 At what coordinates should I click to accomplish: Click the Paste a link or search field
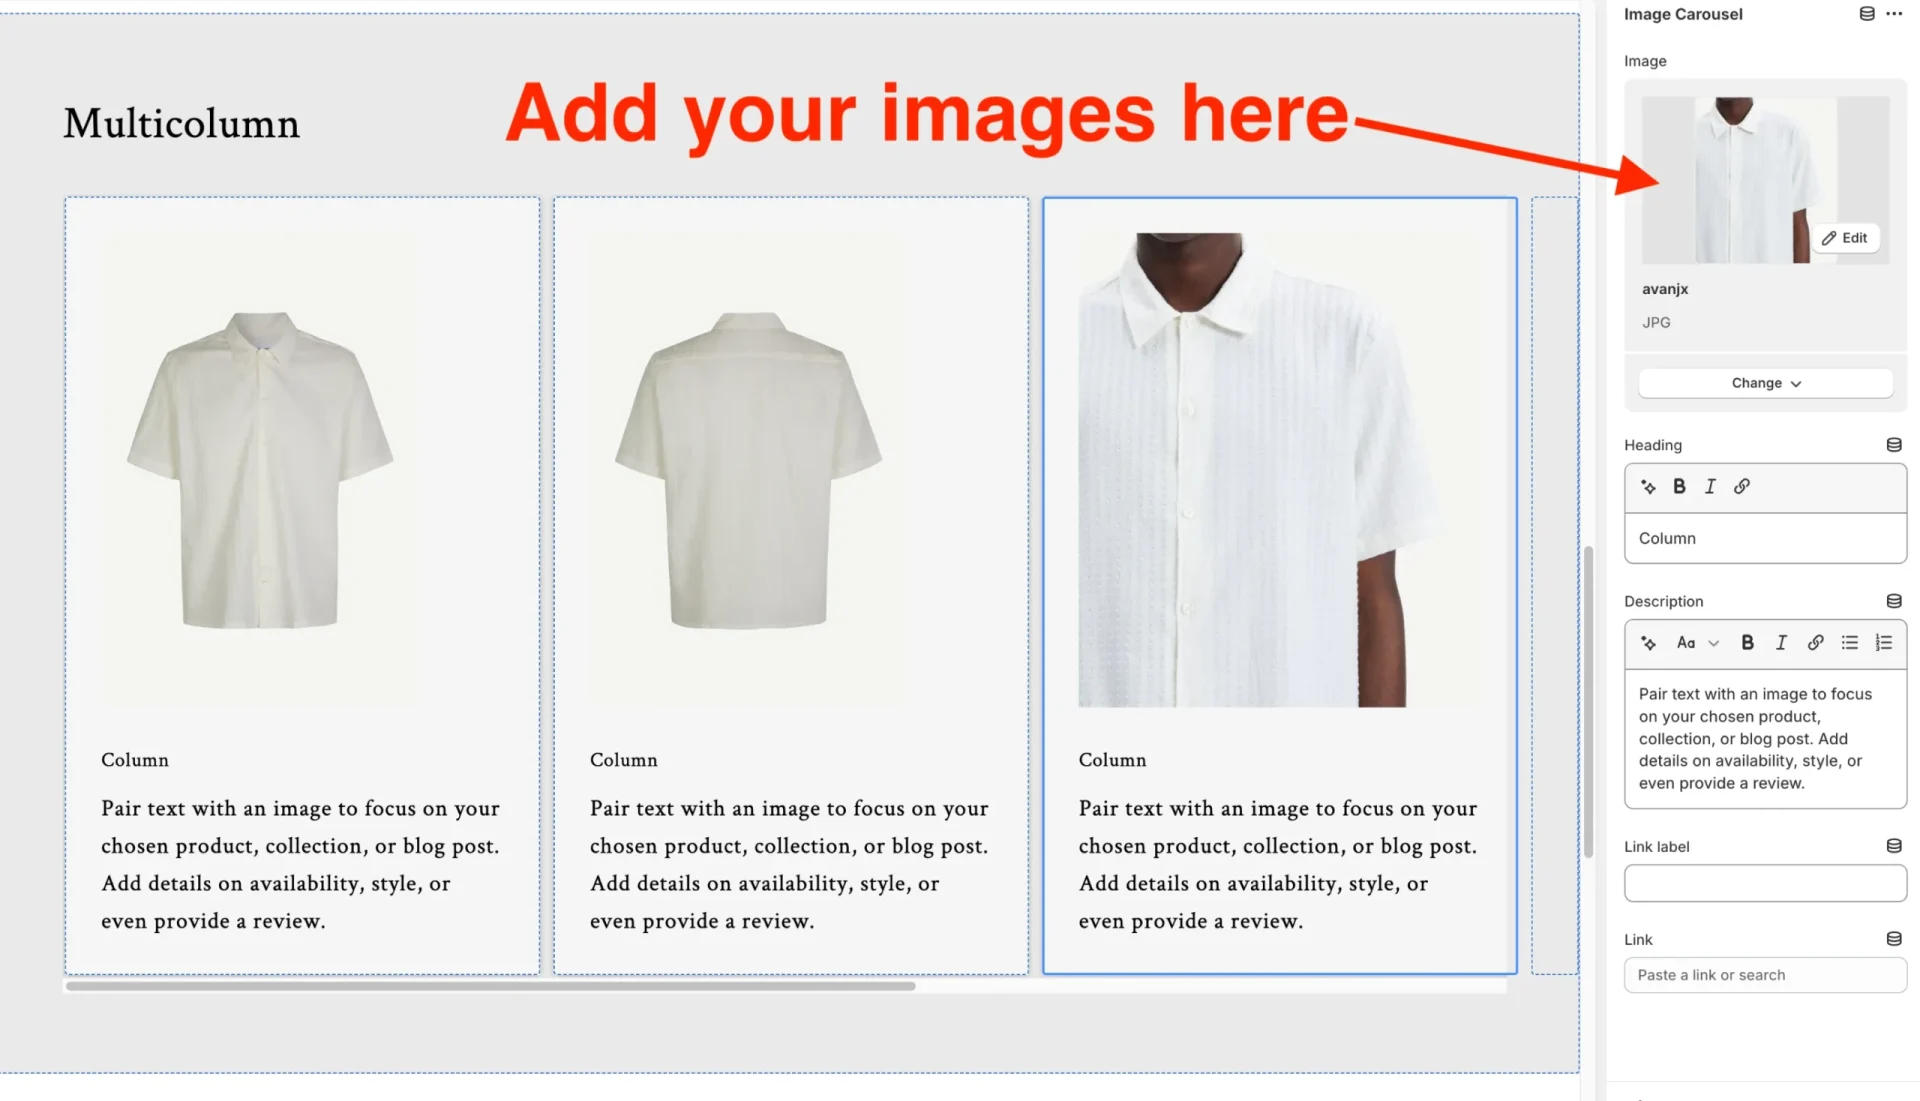pos(1764,974)
